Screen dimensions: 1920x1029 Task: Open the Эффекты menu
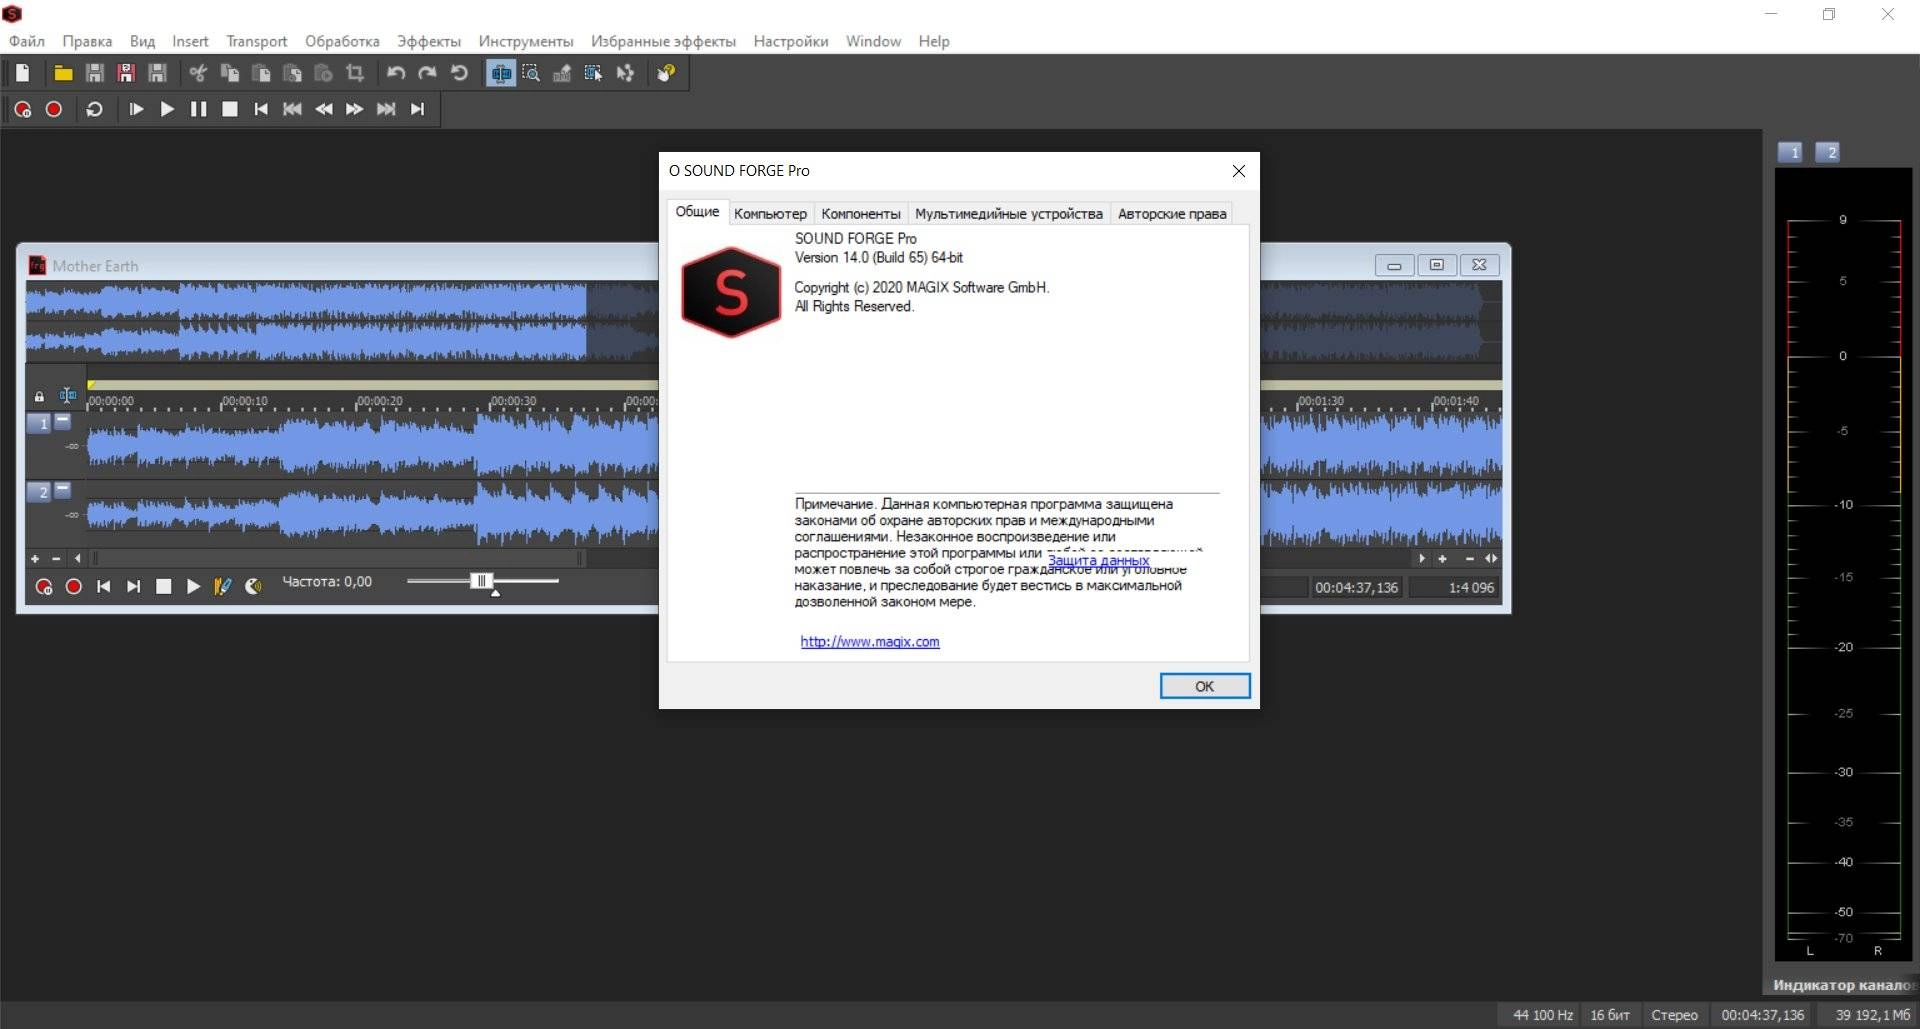tap(429, 41)
